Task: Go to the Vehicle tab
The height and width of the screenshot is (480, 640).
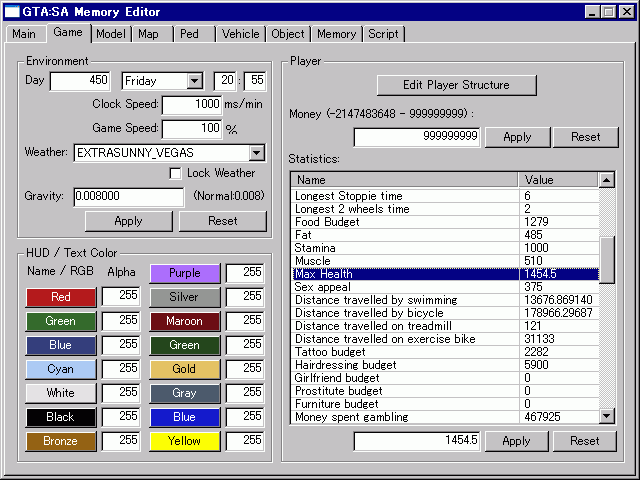Action: click(240, 34)
